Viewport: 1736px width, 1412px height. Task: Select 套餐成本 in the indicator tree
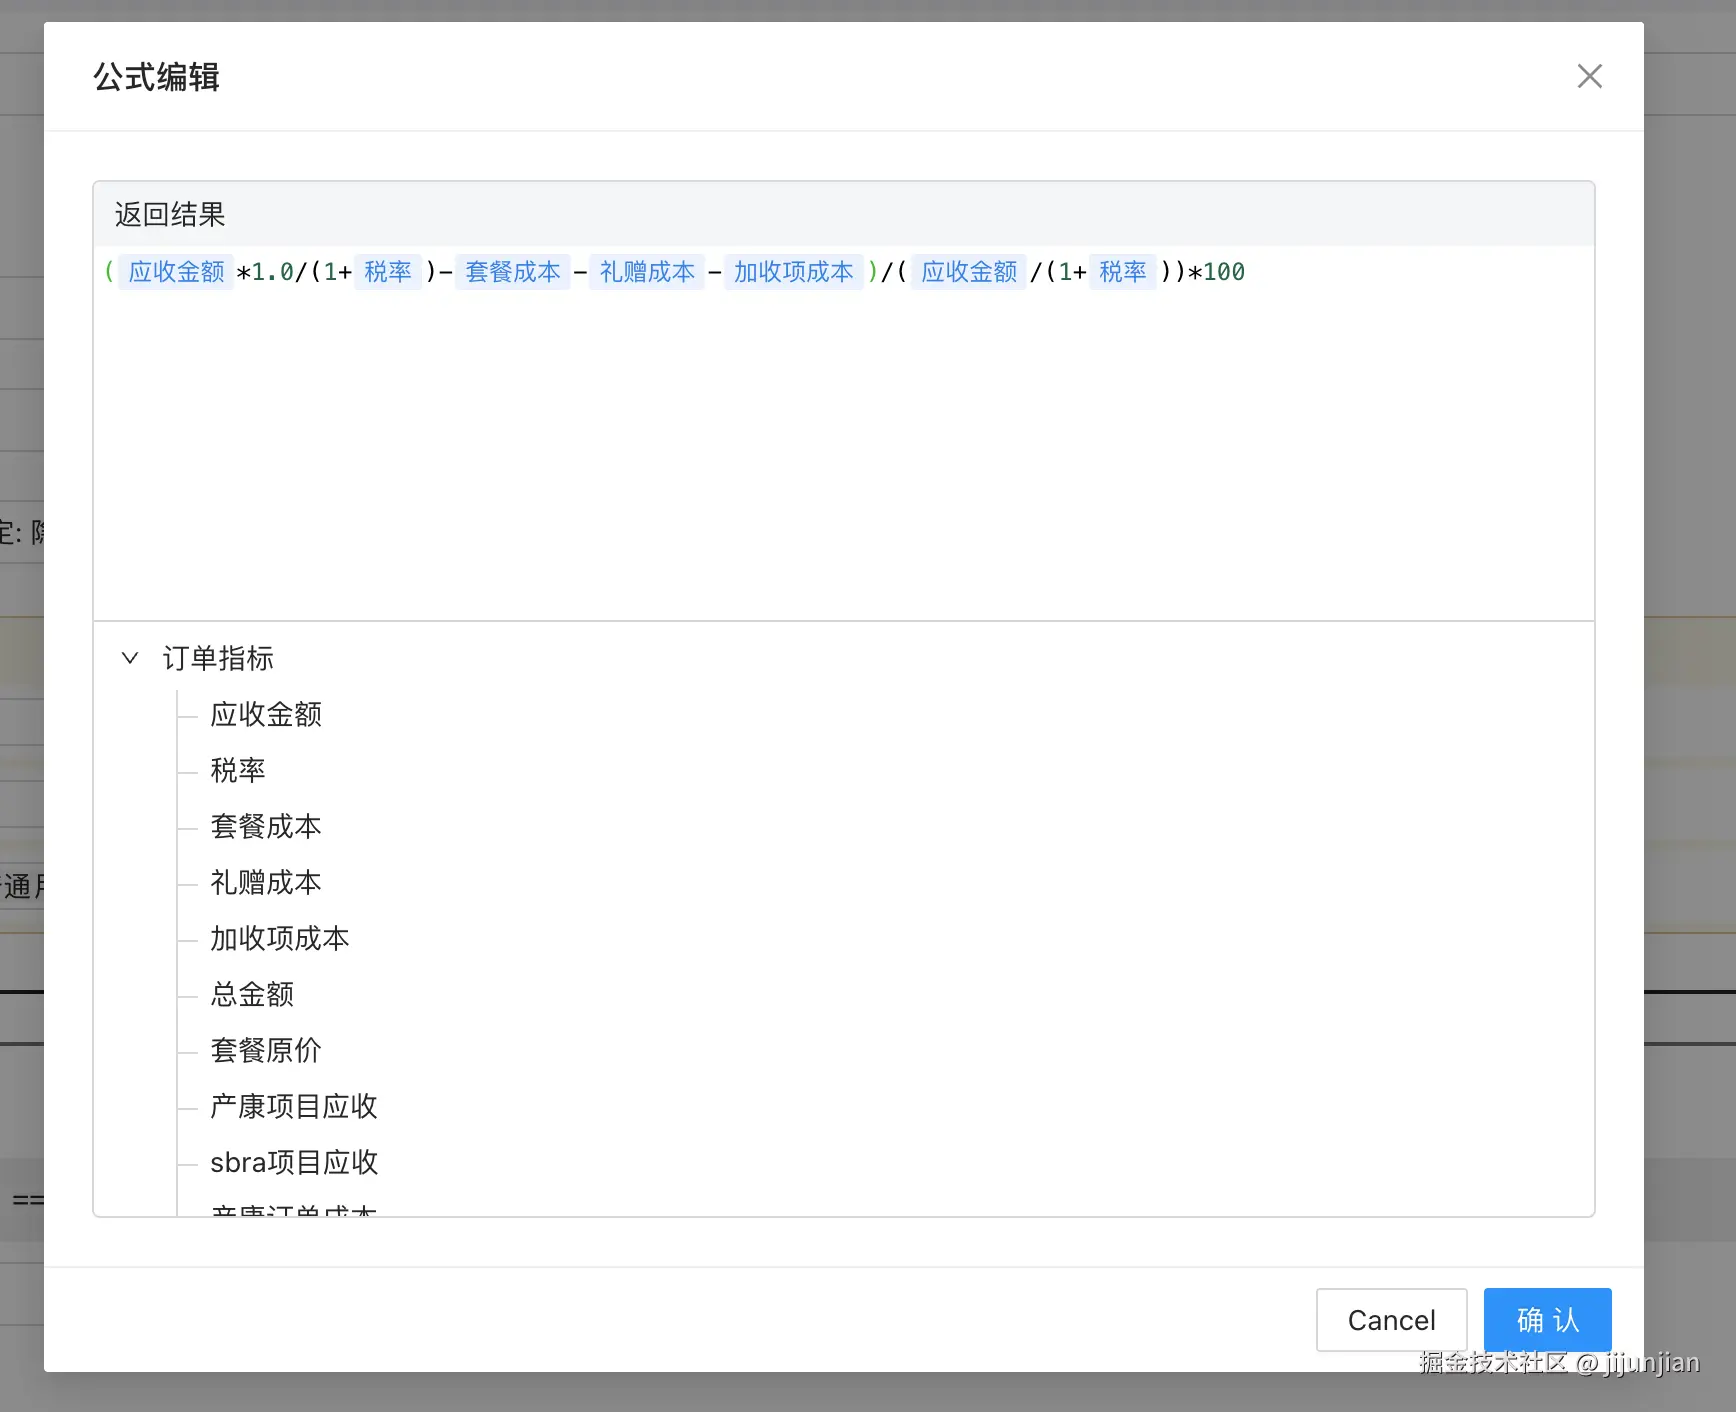click(x=266, y=826)
